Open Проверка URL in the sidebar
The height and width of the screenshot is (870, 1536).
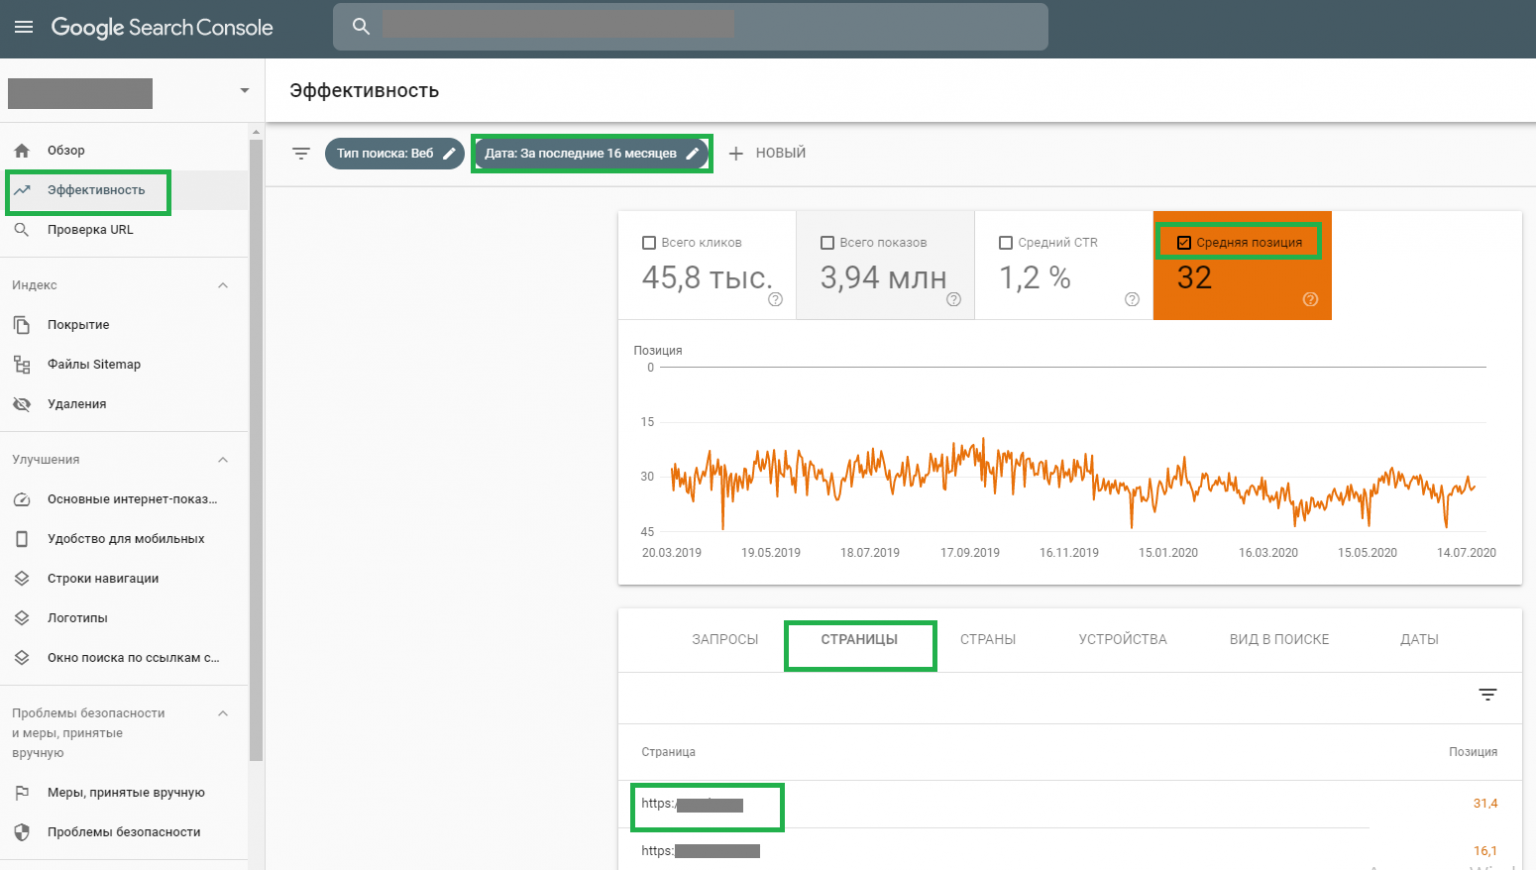90,230
